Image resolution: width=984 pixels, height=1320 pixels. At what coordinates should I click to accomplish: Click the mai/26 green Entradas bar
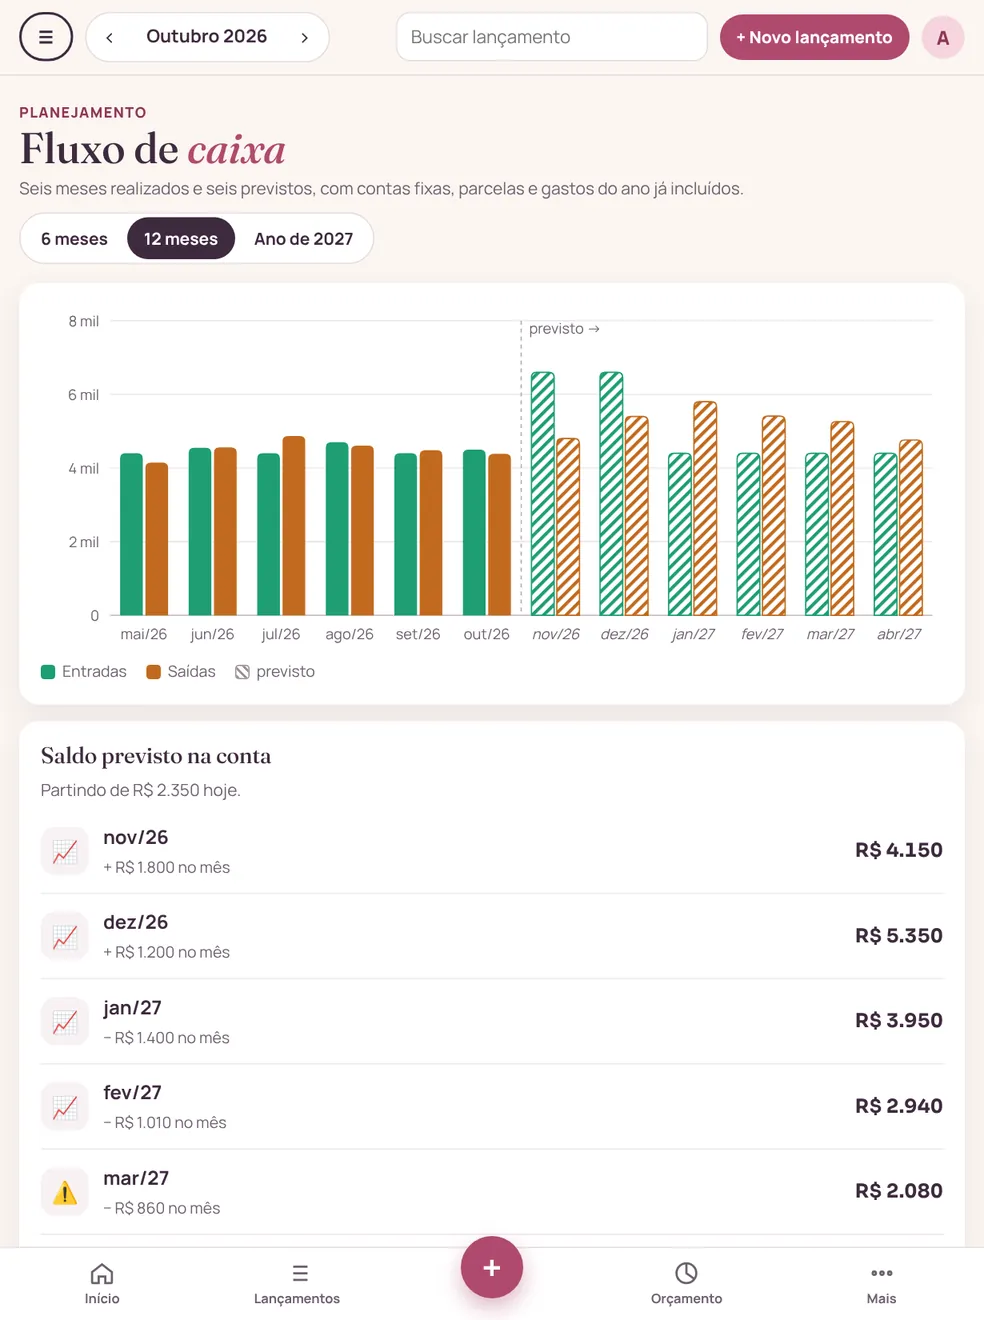click(131, 534)
